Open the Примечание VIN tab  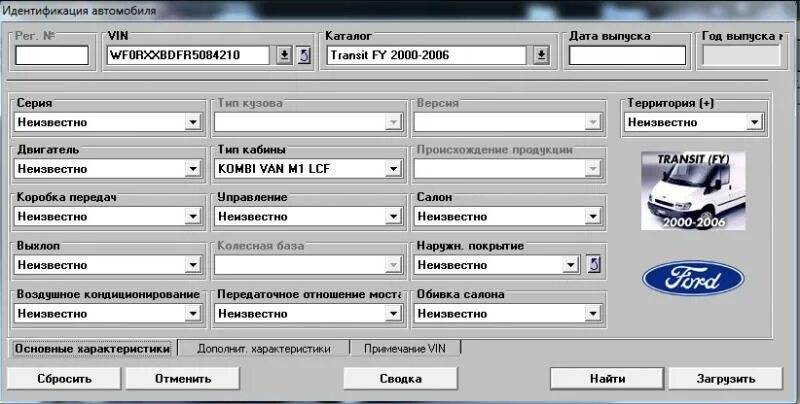(405, 349)
